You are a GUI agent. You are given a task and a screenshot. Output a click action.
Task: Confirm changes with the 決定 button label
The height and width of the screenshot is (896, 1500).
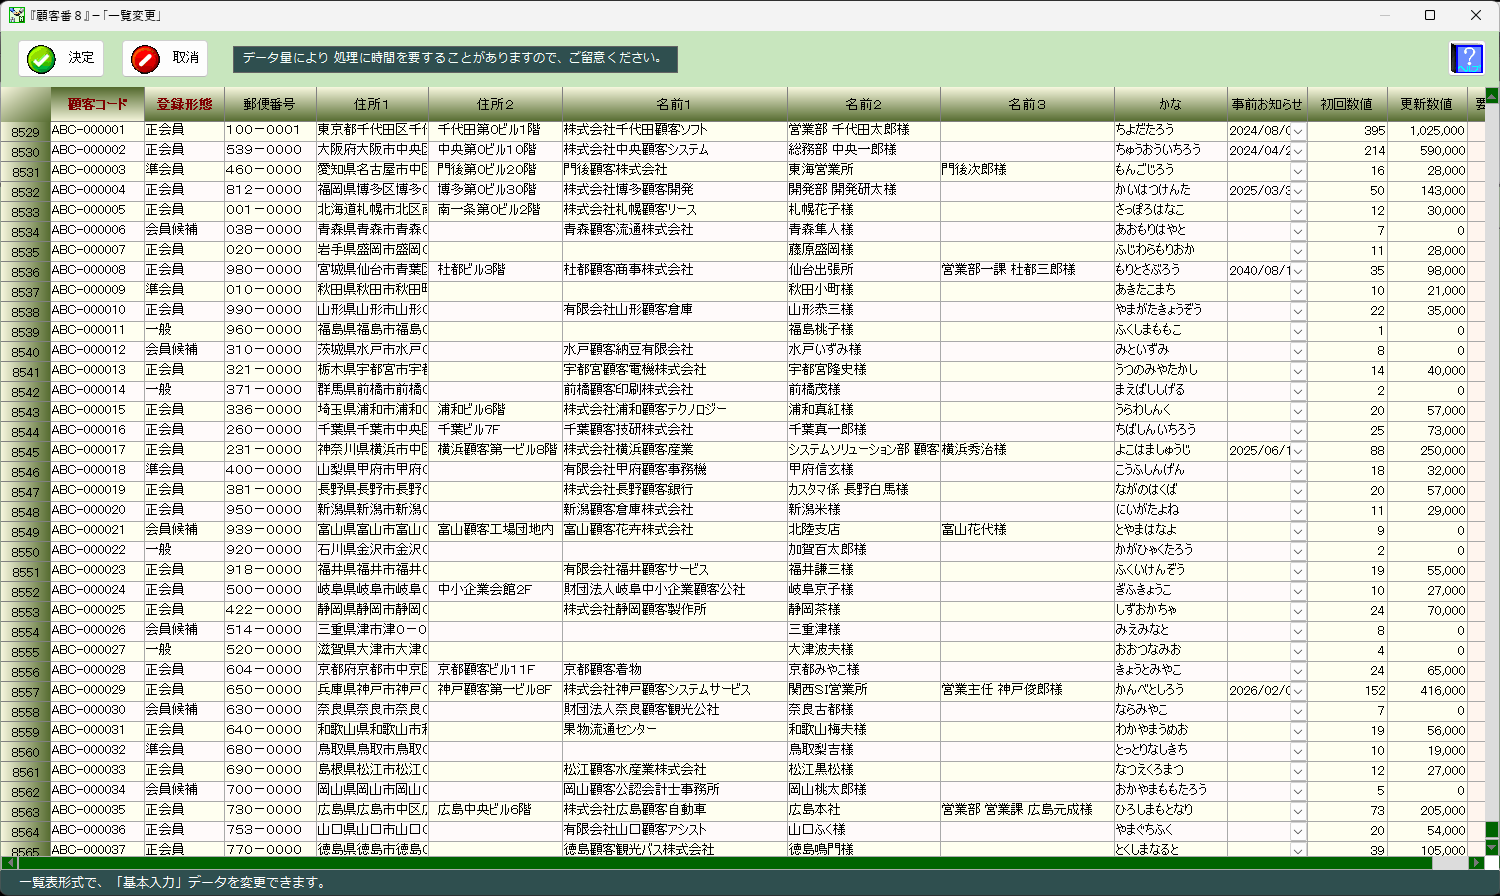[81, 58]
